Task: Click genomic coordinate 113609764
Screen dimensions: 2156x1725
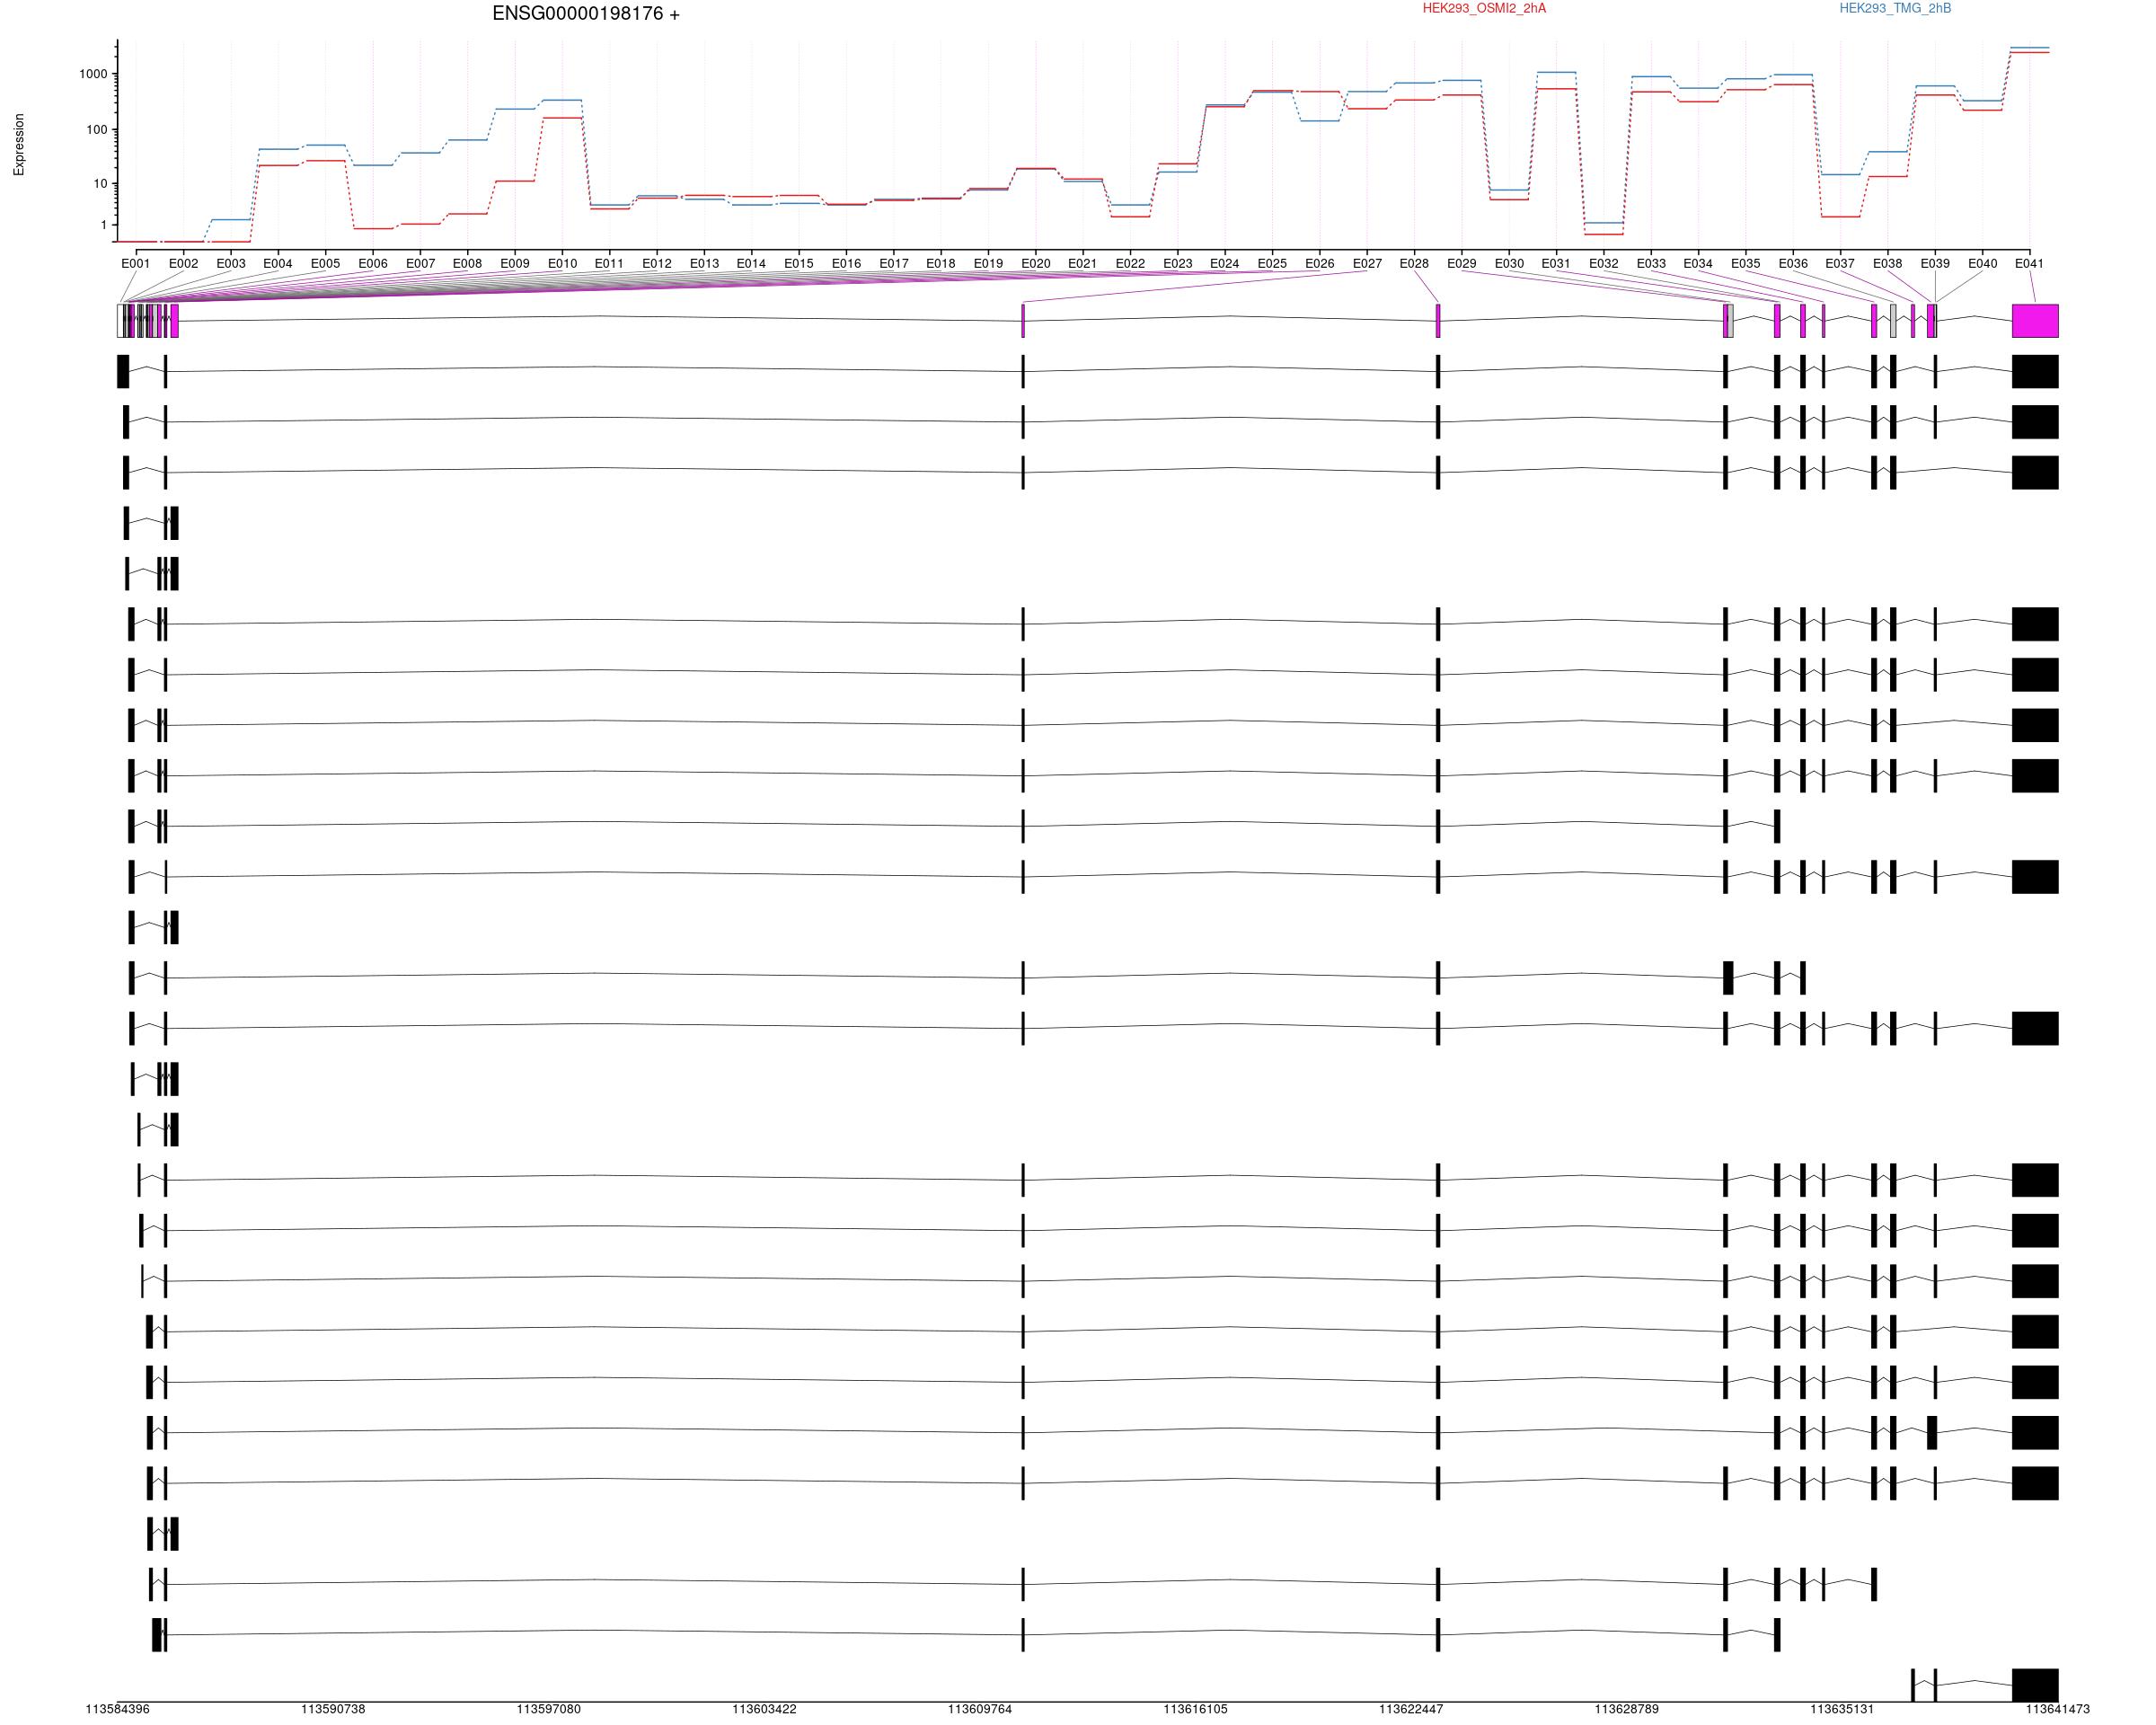Action: point(980,1709)
